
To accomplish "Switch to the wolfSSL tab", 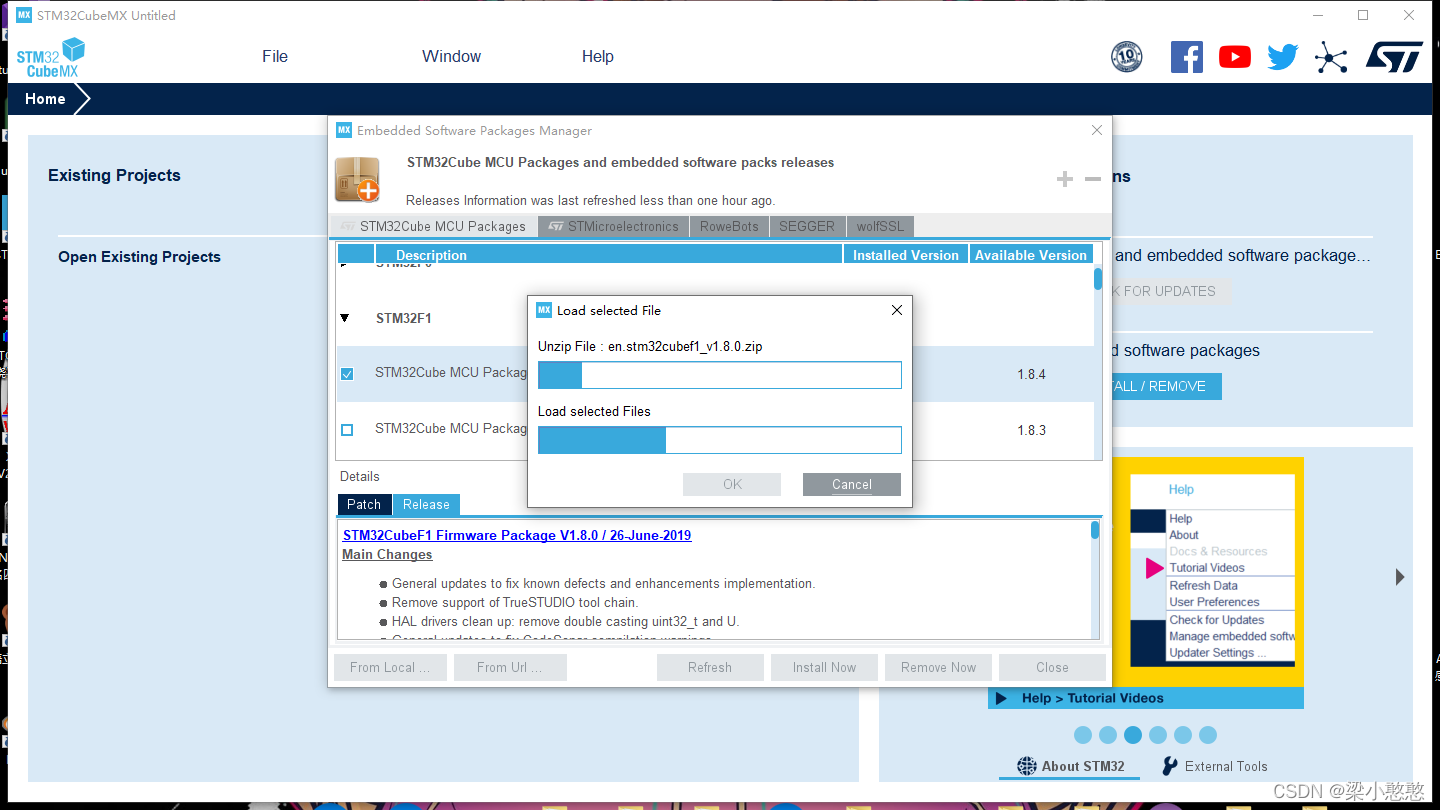I will pyautogui.click(x=880, y=226).
